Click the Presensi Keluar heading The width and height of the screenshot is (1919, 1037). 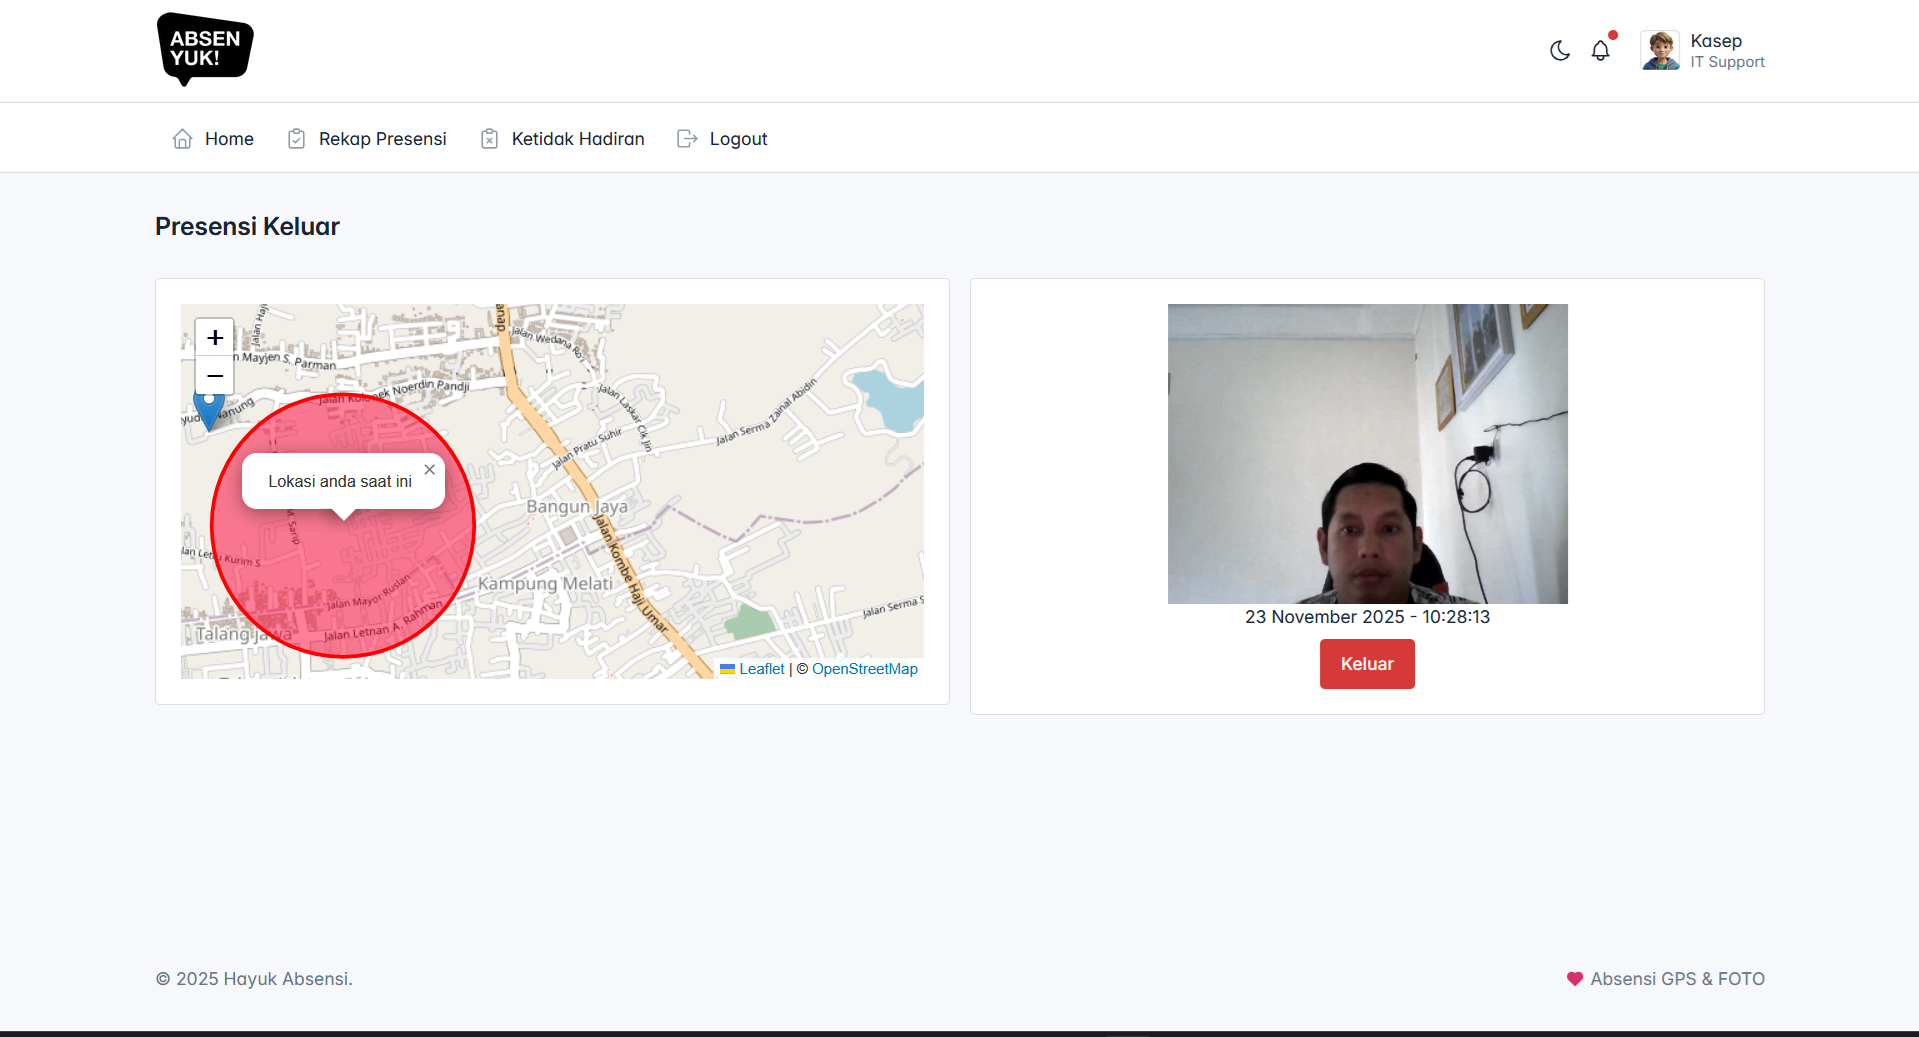(247, 227)
